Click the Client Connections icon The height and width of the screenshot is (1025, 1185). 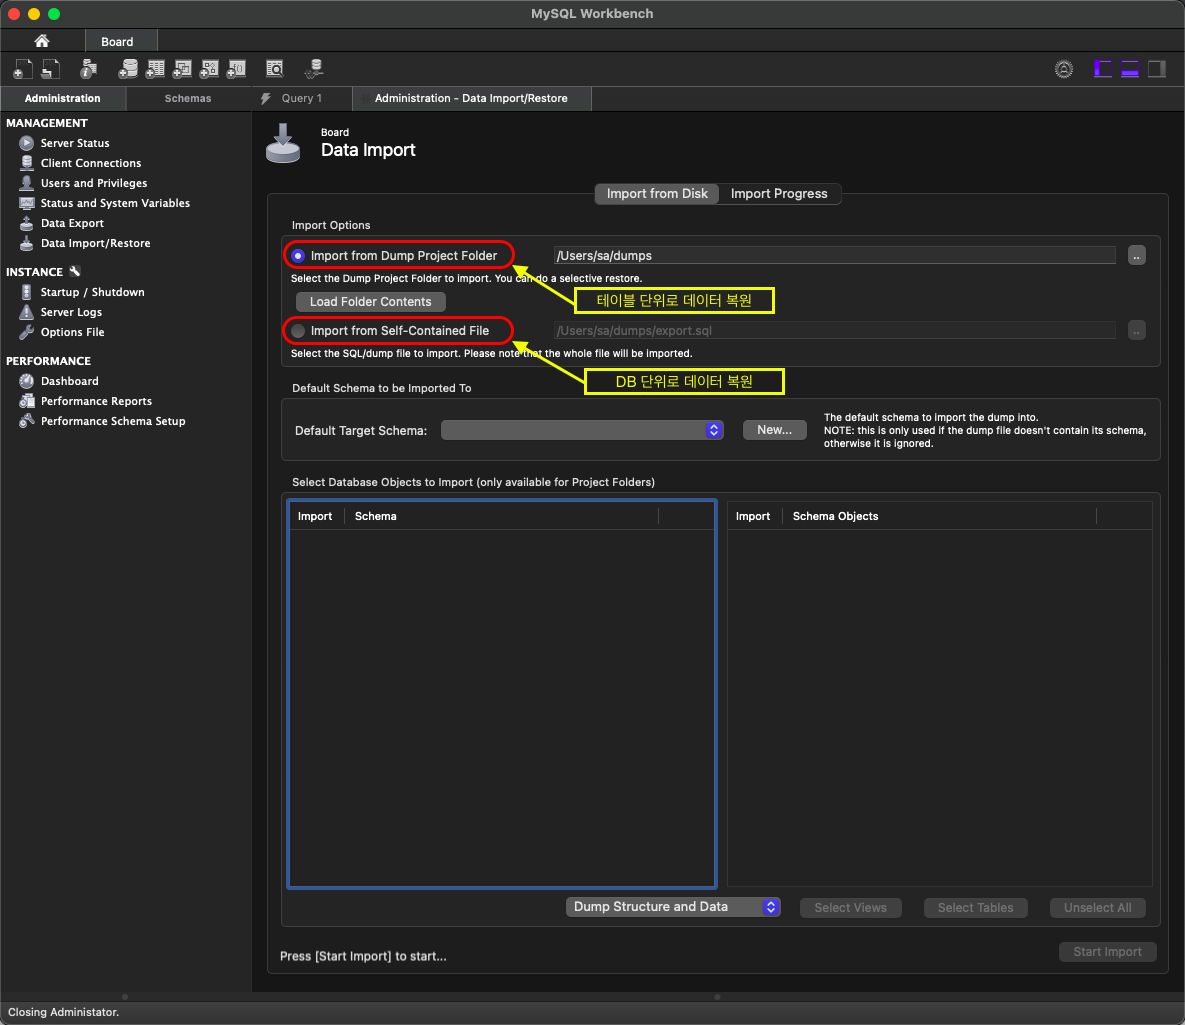click(26, 163)
